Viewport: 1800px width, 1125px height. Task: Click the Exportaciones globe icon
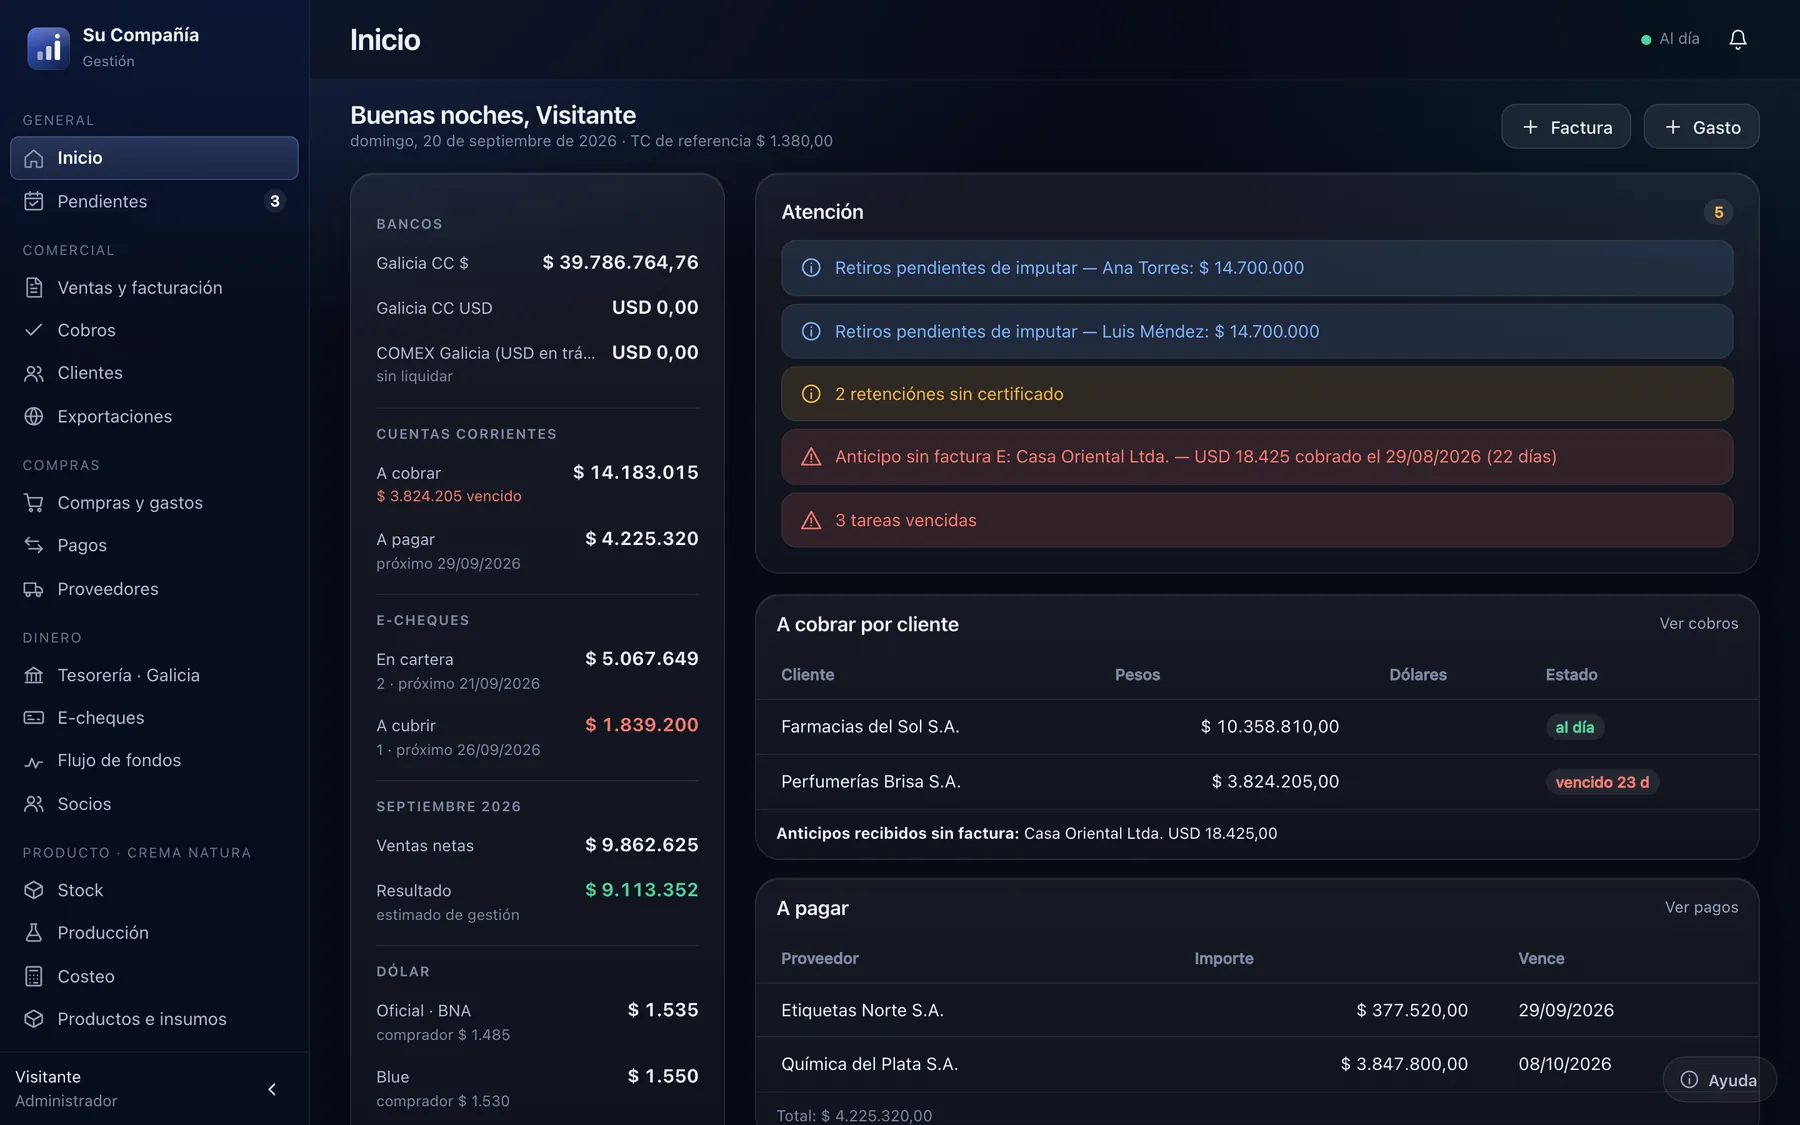(34, 416)
